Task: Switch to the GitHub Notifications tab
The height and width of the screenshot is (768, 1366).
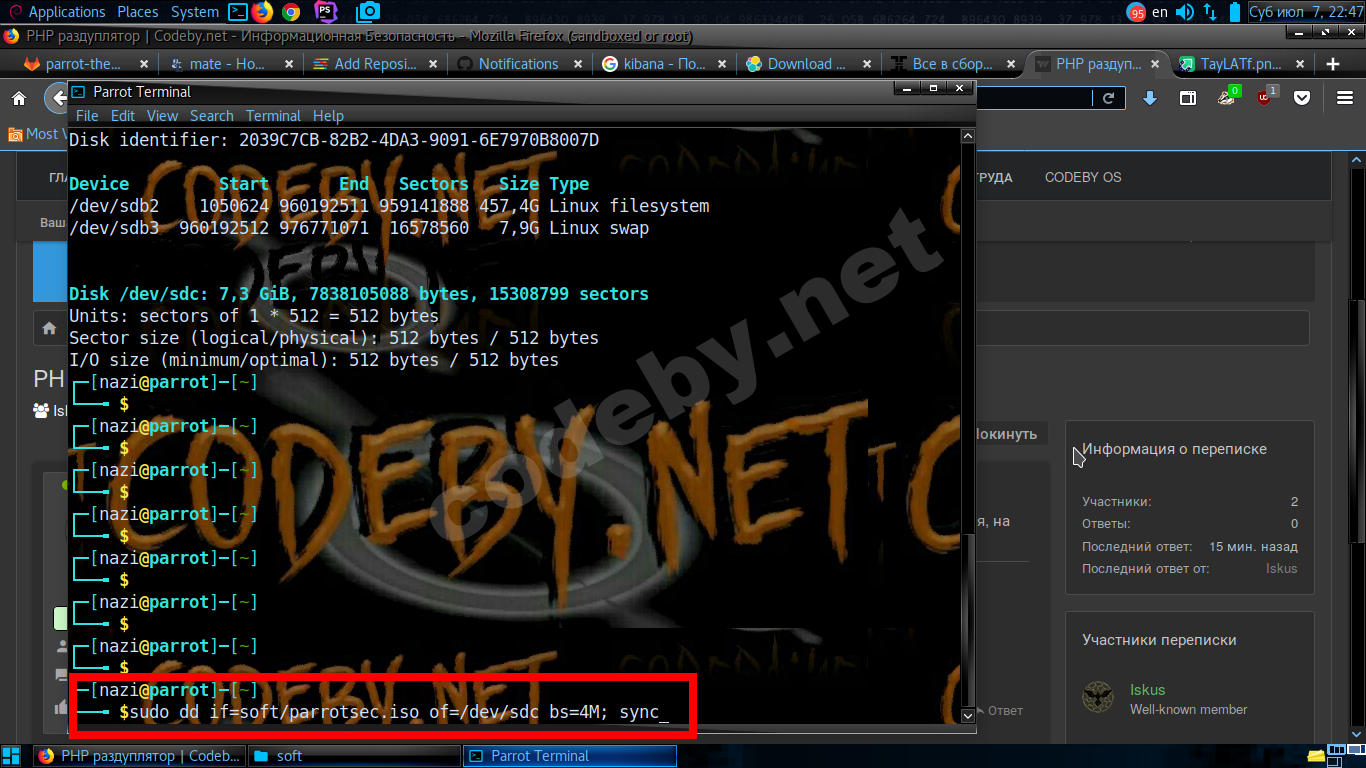Action: [x=518, y=64]
